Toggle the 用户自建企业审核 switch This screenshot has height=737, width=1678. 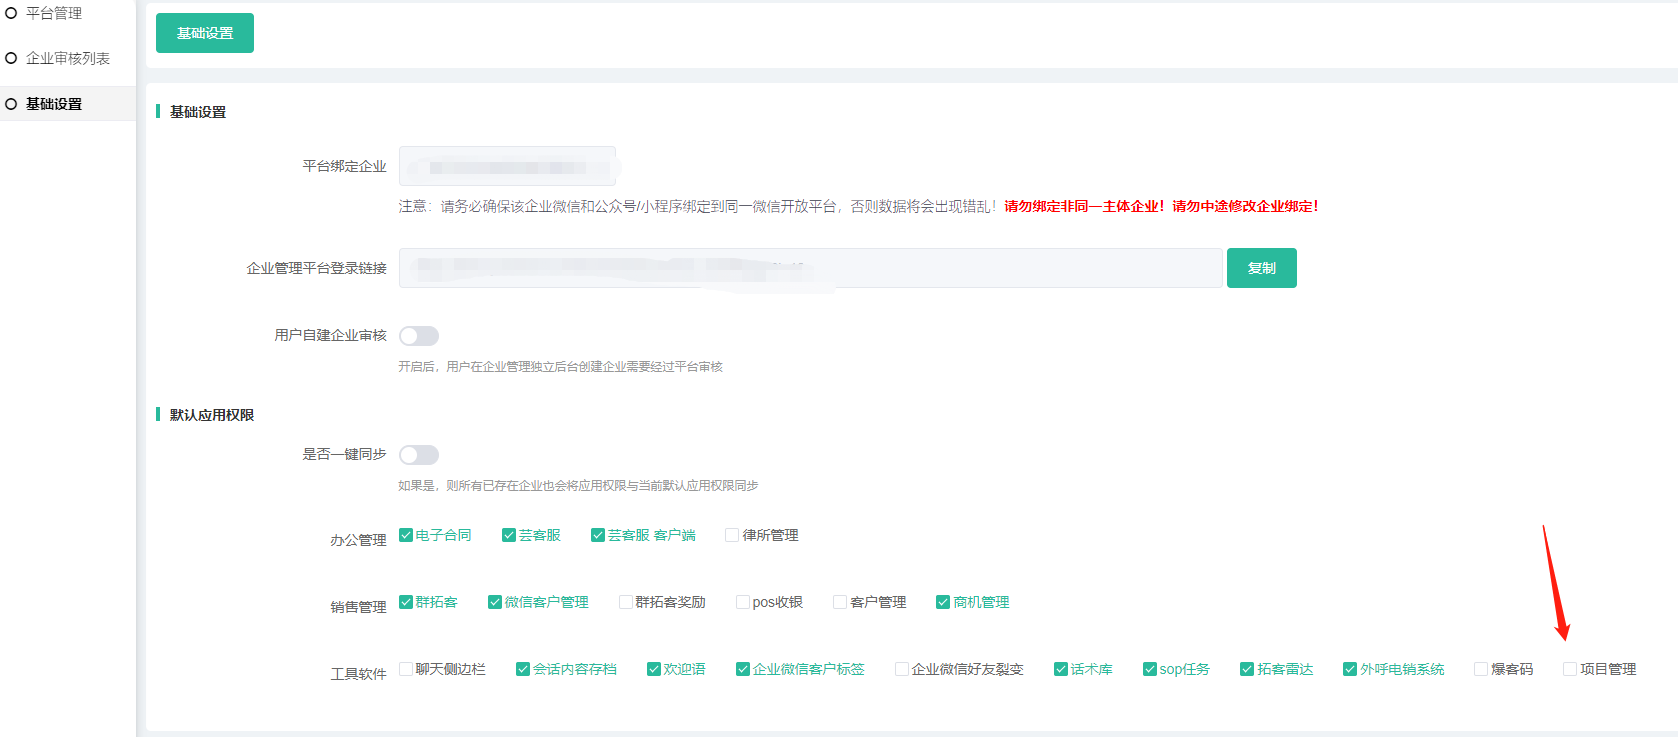(x=419, y=336)
